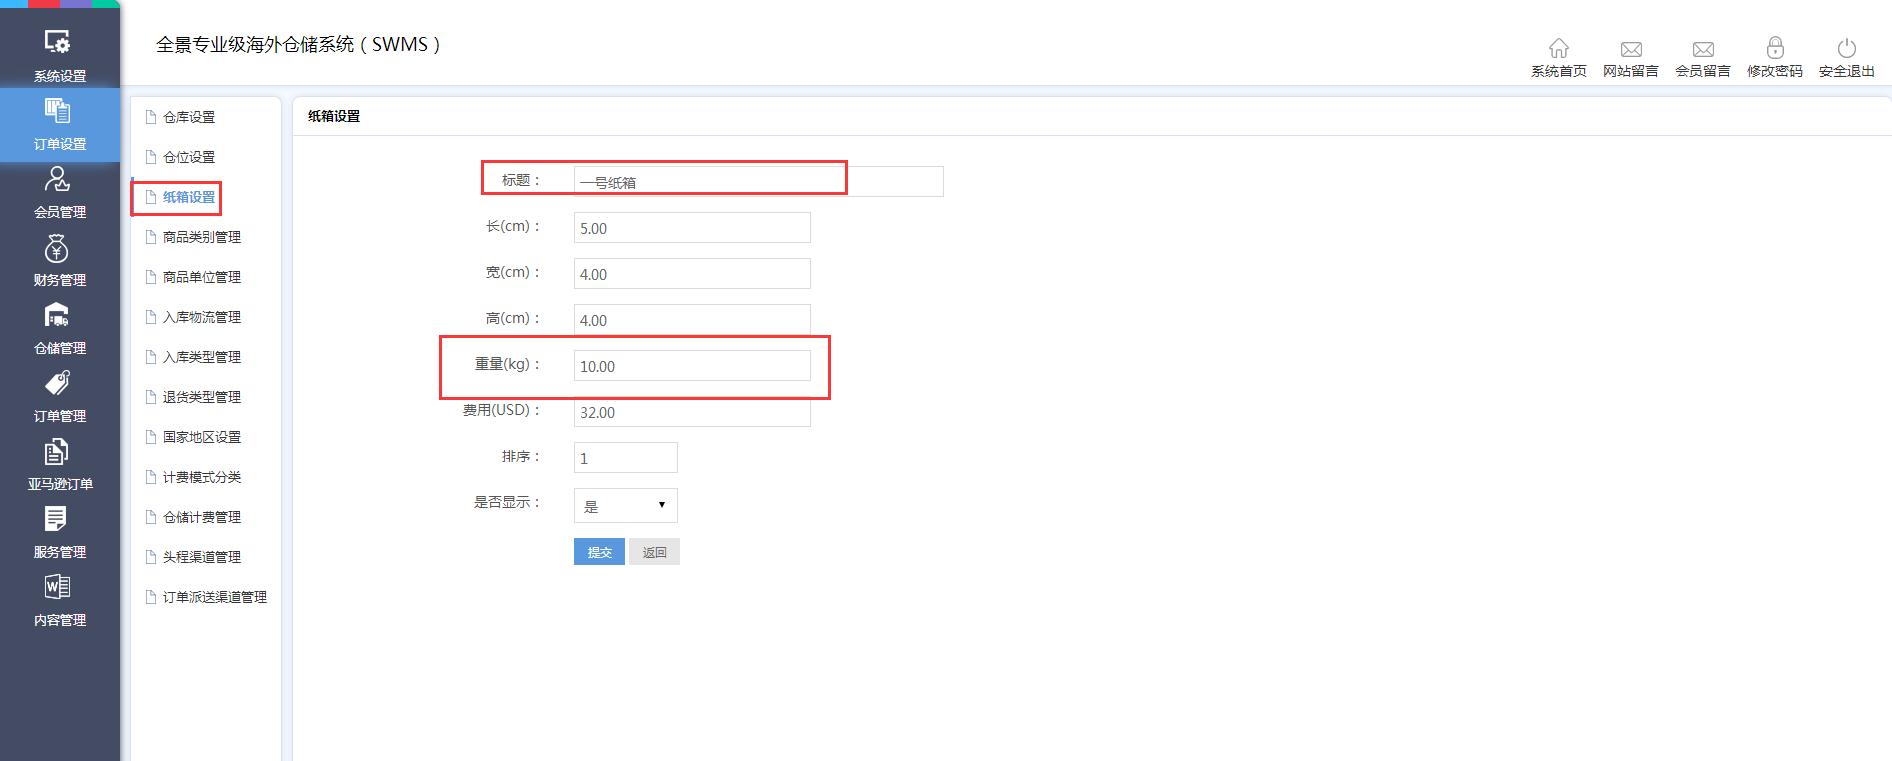1892x761 pixels.
Task: Click the 返回 button
Action: point(654,552)
